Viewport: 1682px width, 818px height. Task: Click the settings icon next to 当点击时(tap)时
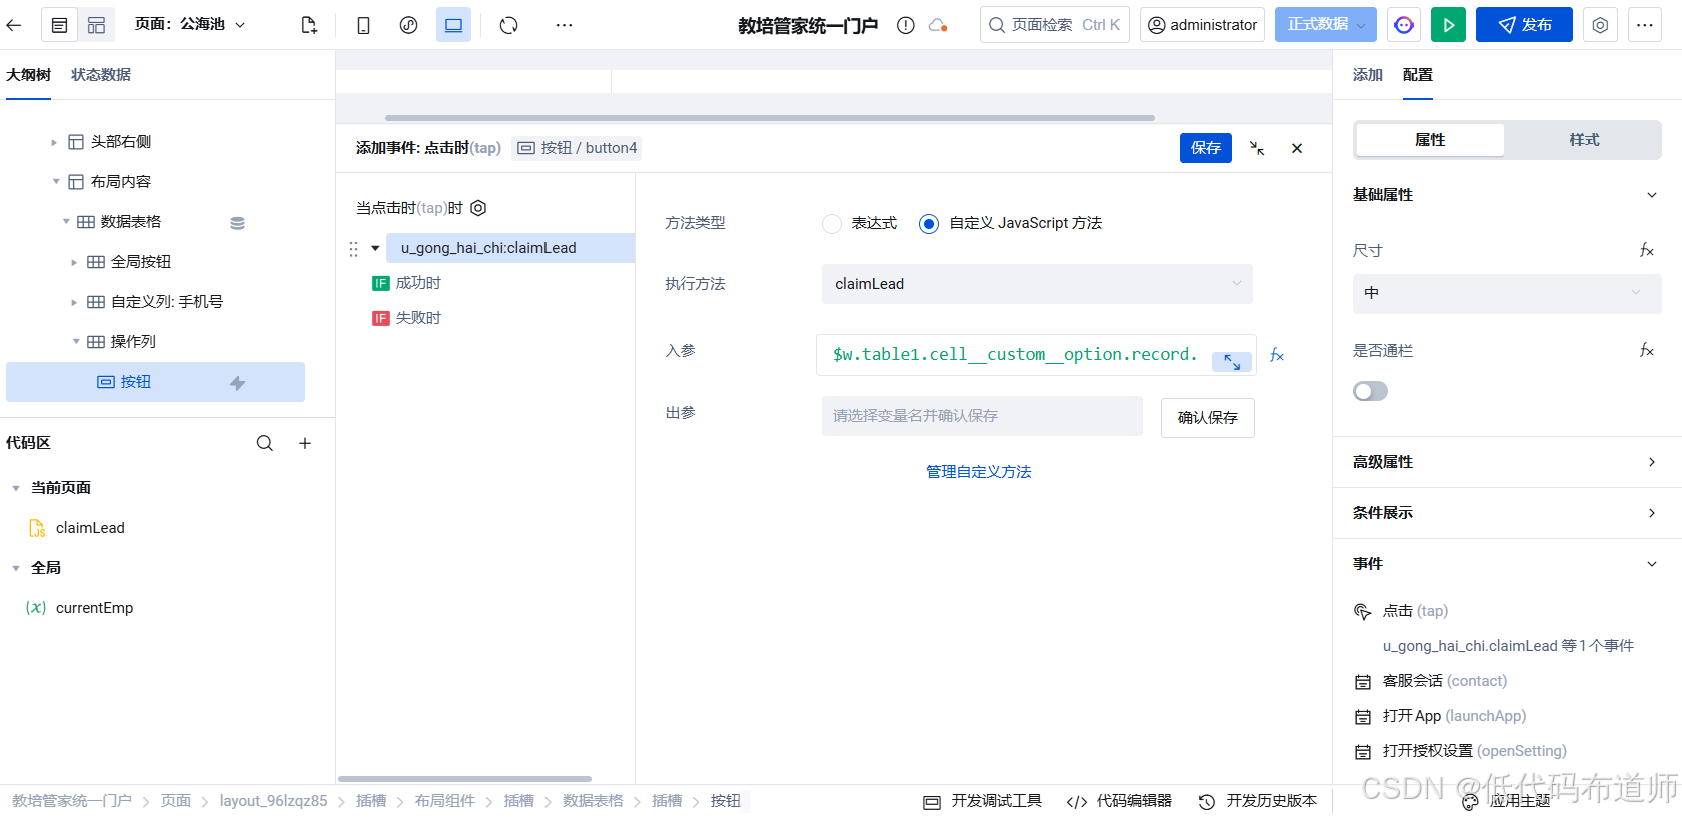coord(478,208)
